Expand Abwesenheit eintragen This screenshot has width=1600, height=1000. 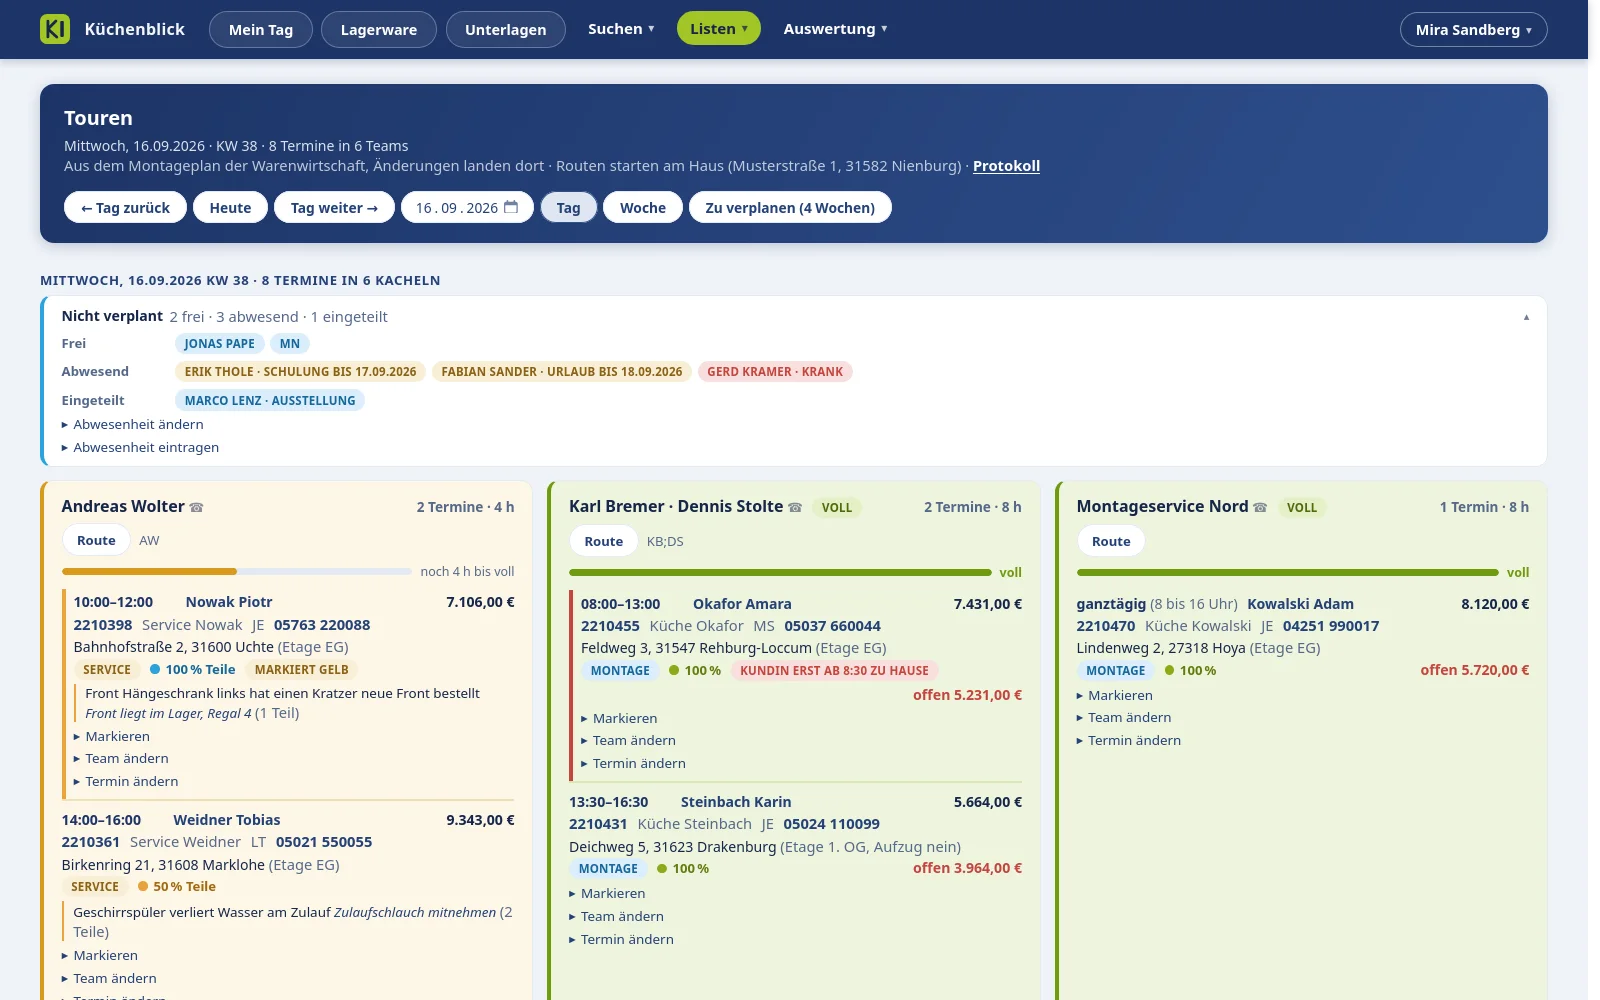(x=141, y=447)
